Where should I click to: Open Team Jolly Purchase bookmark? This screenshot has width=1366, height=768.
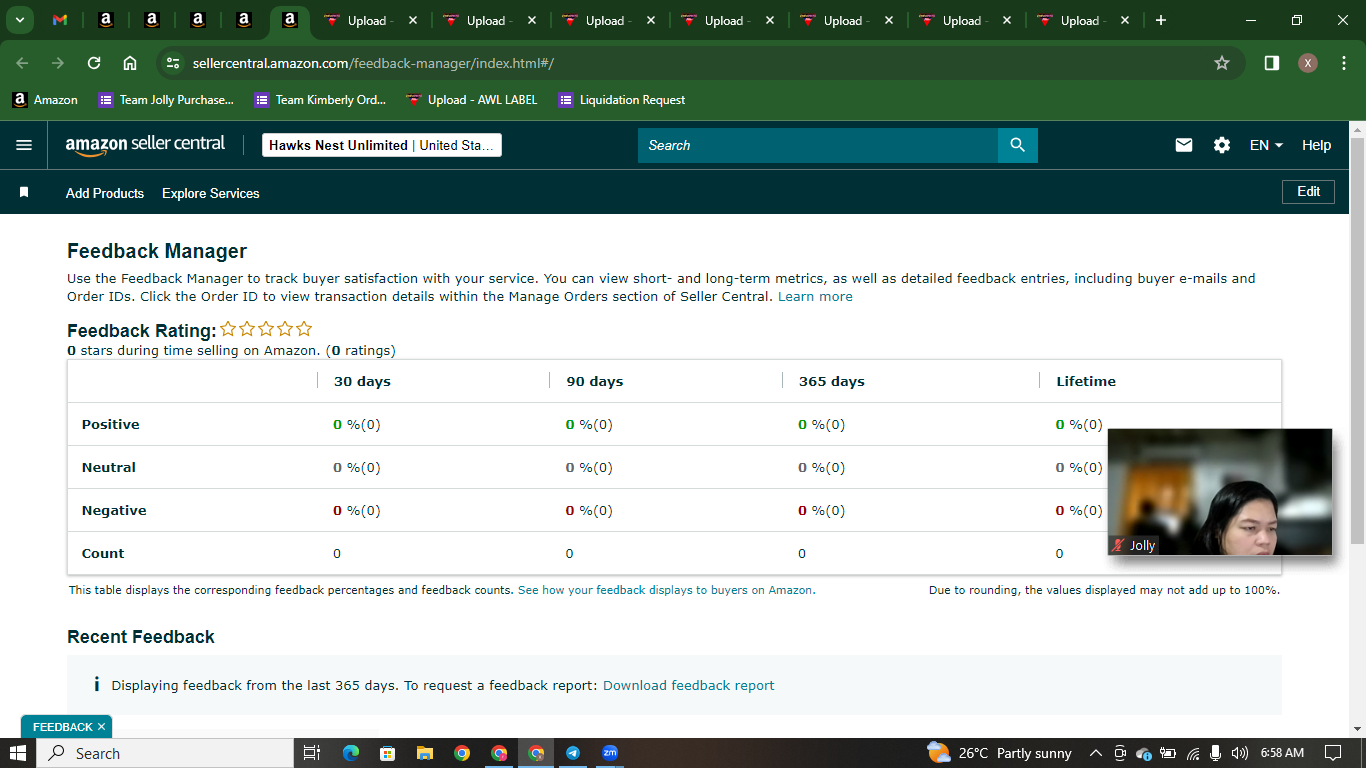(x=166, y=99)
